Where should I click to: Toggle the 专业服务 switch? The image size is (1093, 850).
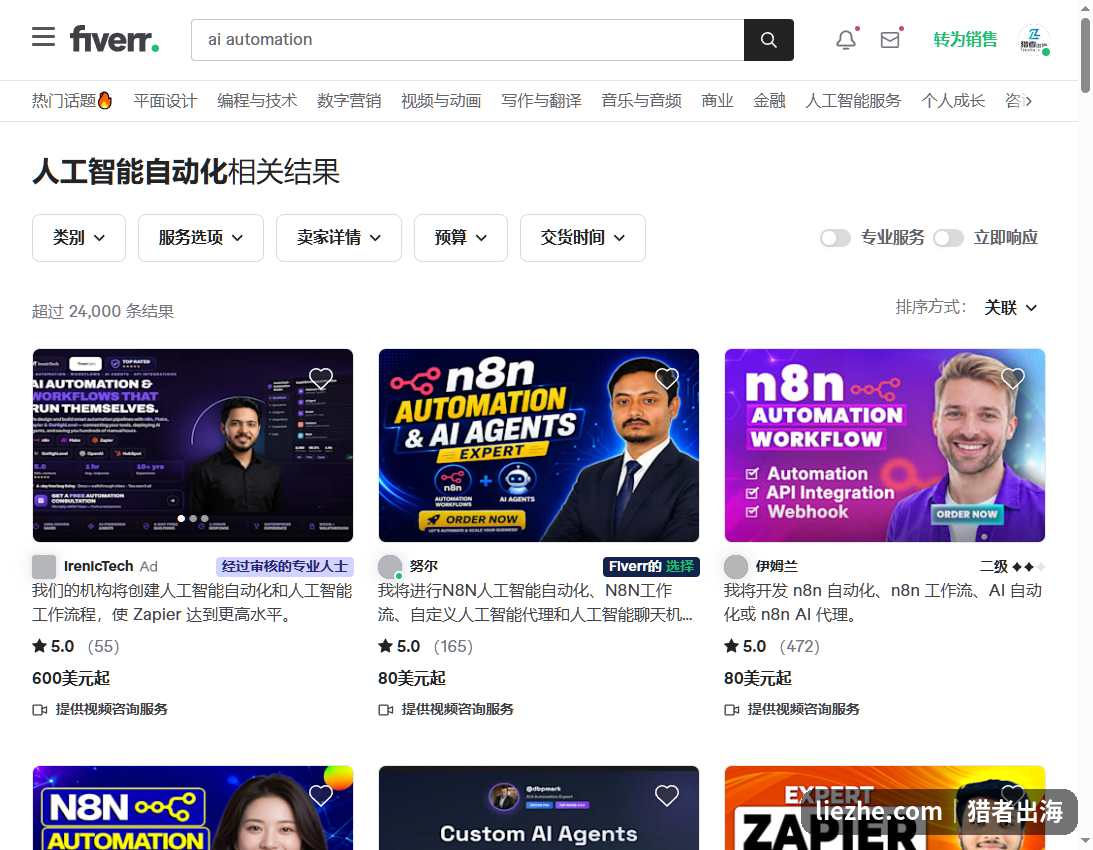pos(835,238)
